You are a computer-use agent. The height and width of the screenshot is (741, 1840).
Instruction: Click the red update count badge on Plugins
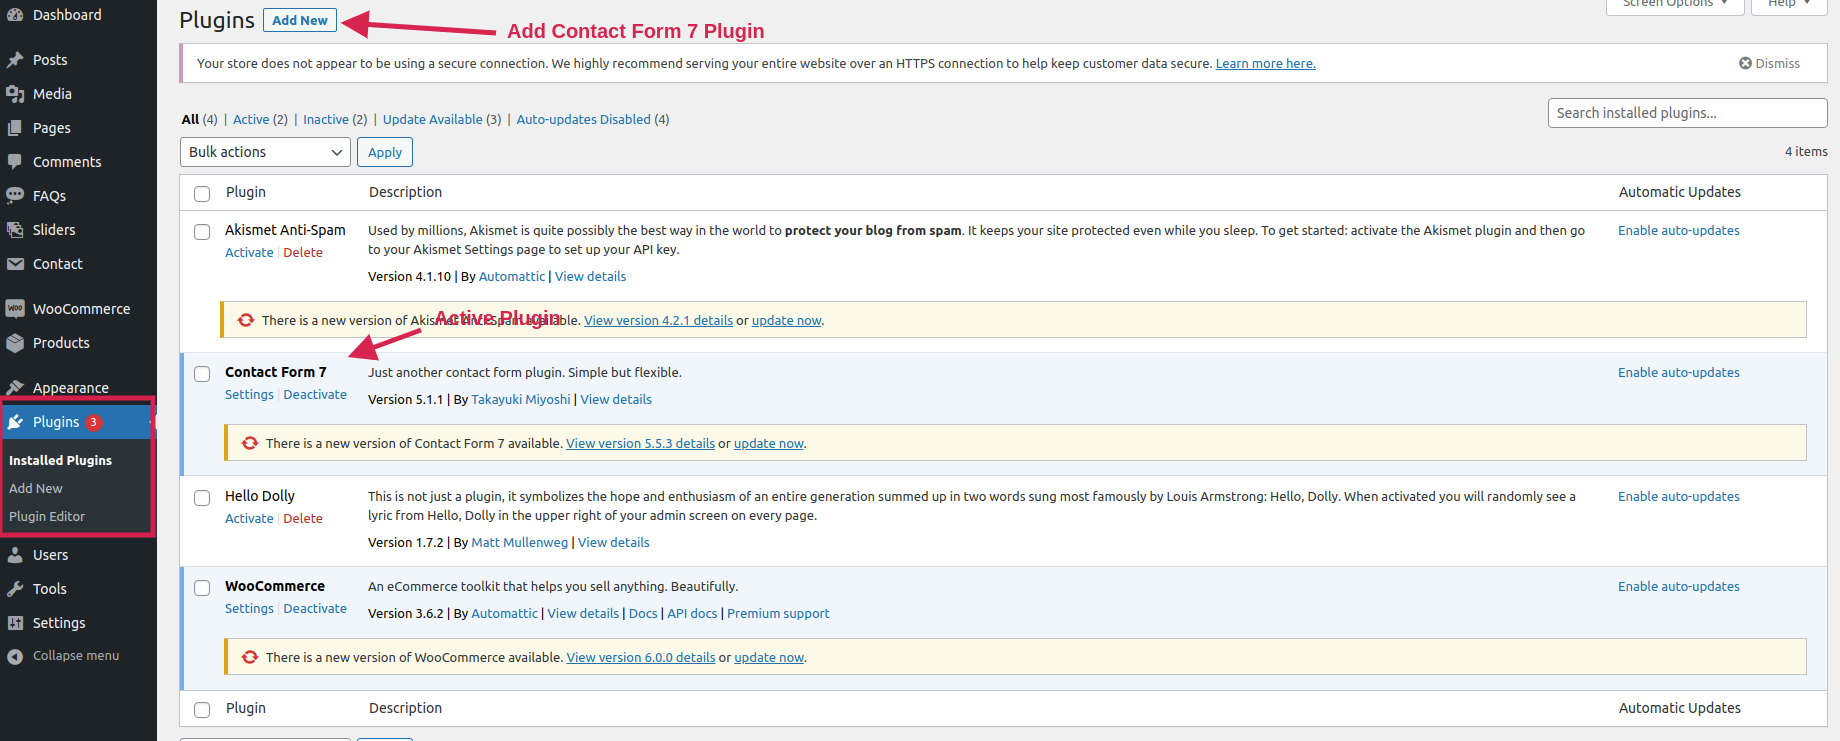[93, 422]
